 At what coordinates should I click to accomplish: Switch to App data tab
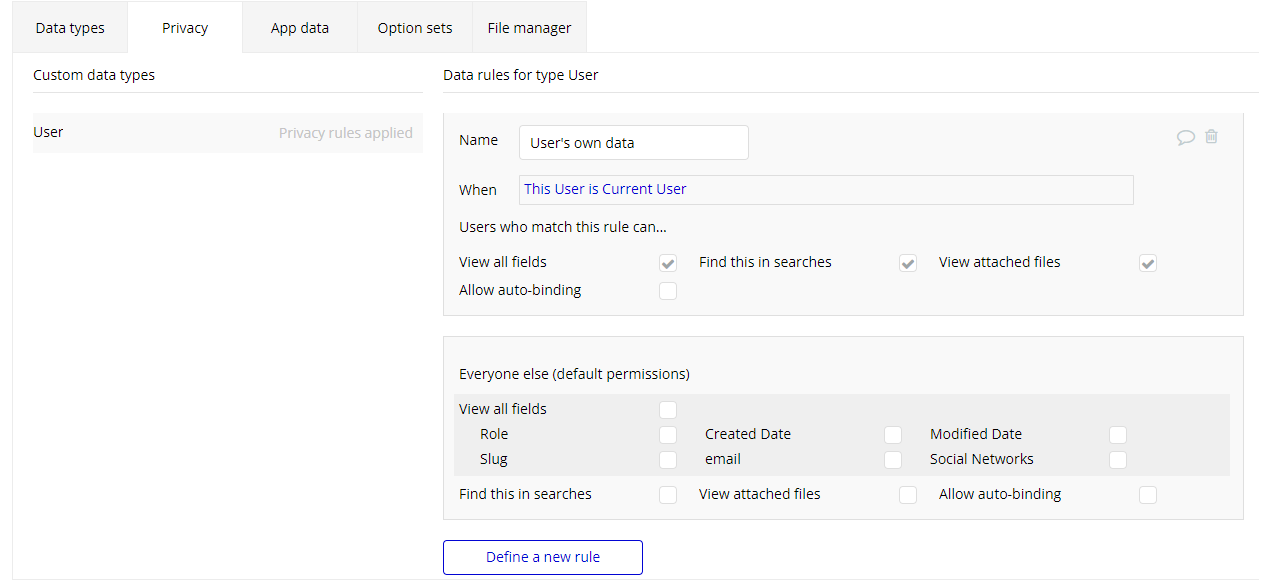(x=300, y=28)
